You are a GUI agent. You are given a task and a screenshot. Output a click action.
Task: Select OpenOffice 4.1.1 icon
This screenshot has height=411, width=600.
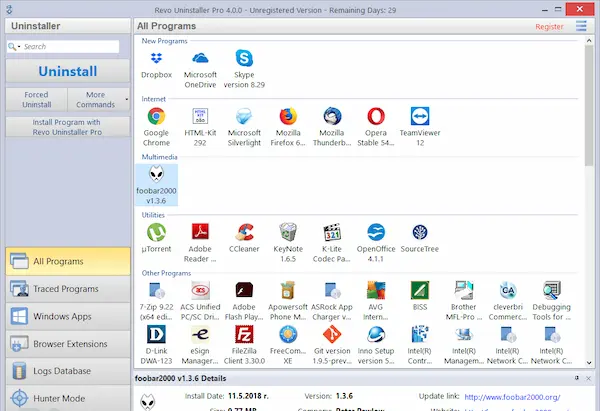coord(376,232)
